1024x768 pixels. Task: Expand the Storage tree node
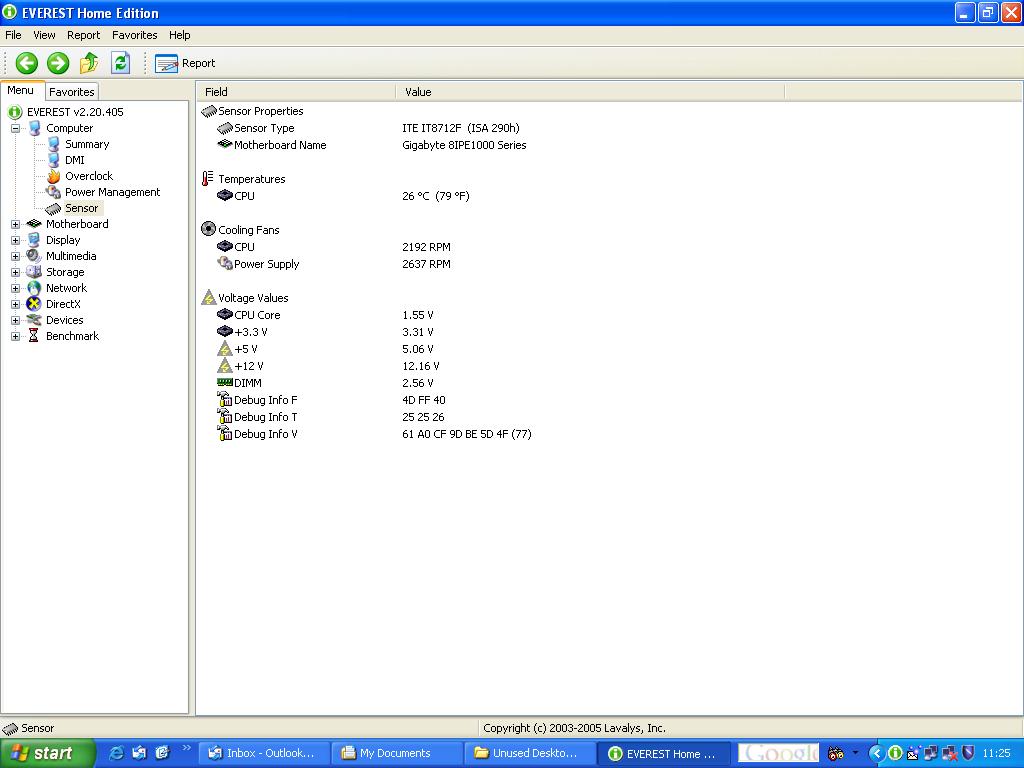pos(16,272)
